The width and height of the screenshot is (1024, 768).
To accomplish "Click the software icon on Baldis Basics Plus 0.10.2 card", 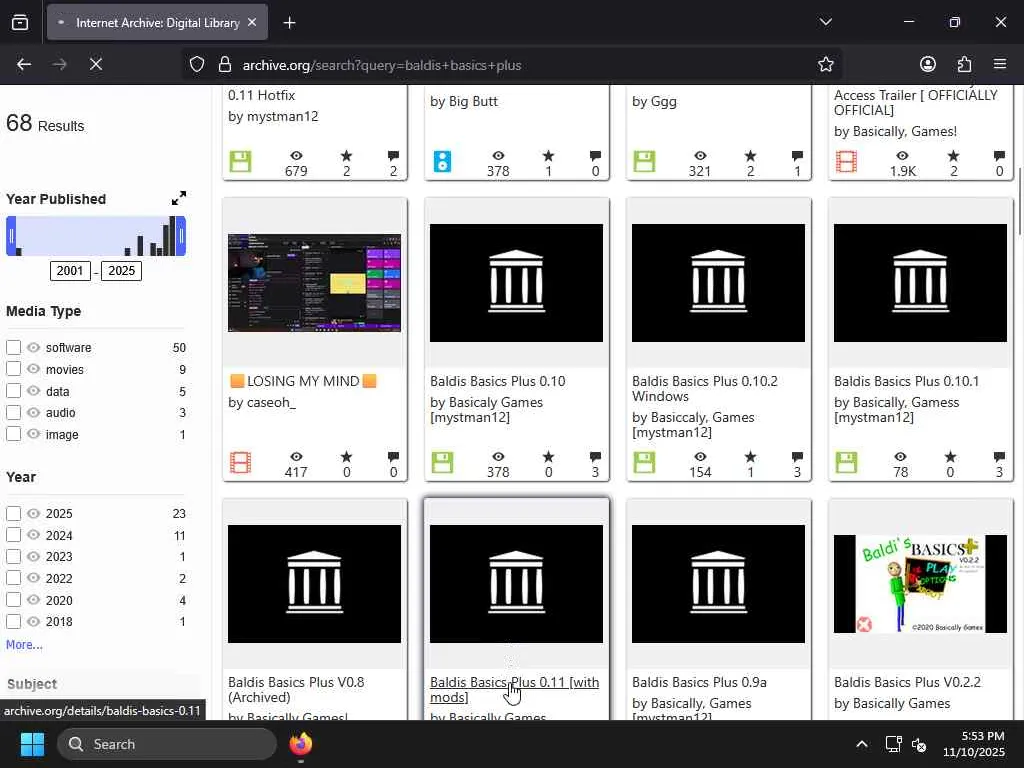I will tap(644, 462).
